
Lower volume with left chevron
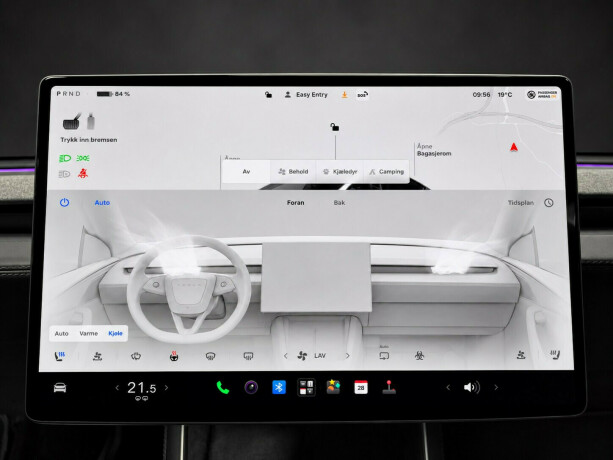pos(448,387)
